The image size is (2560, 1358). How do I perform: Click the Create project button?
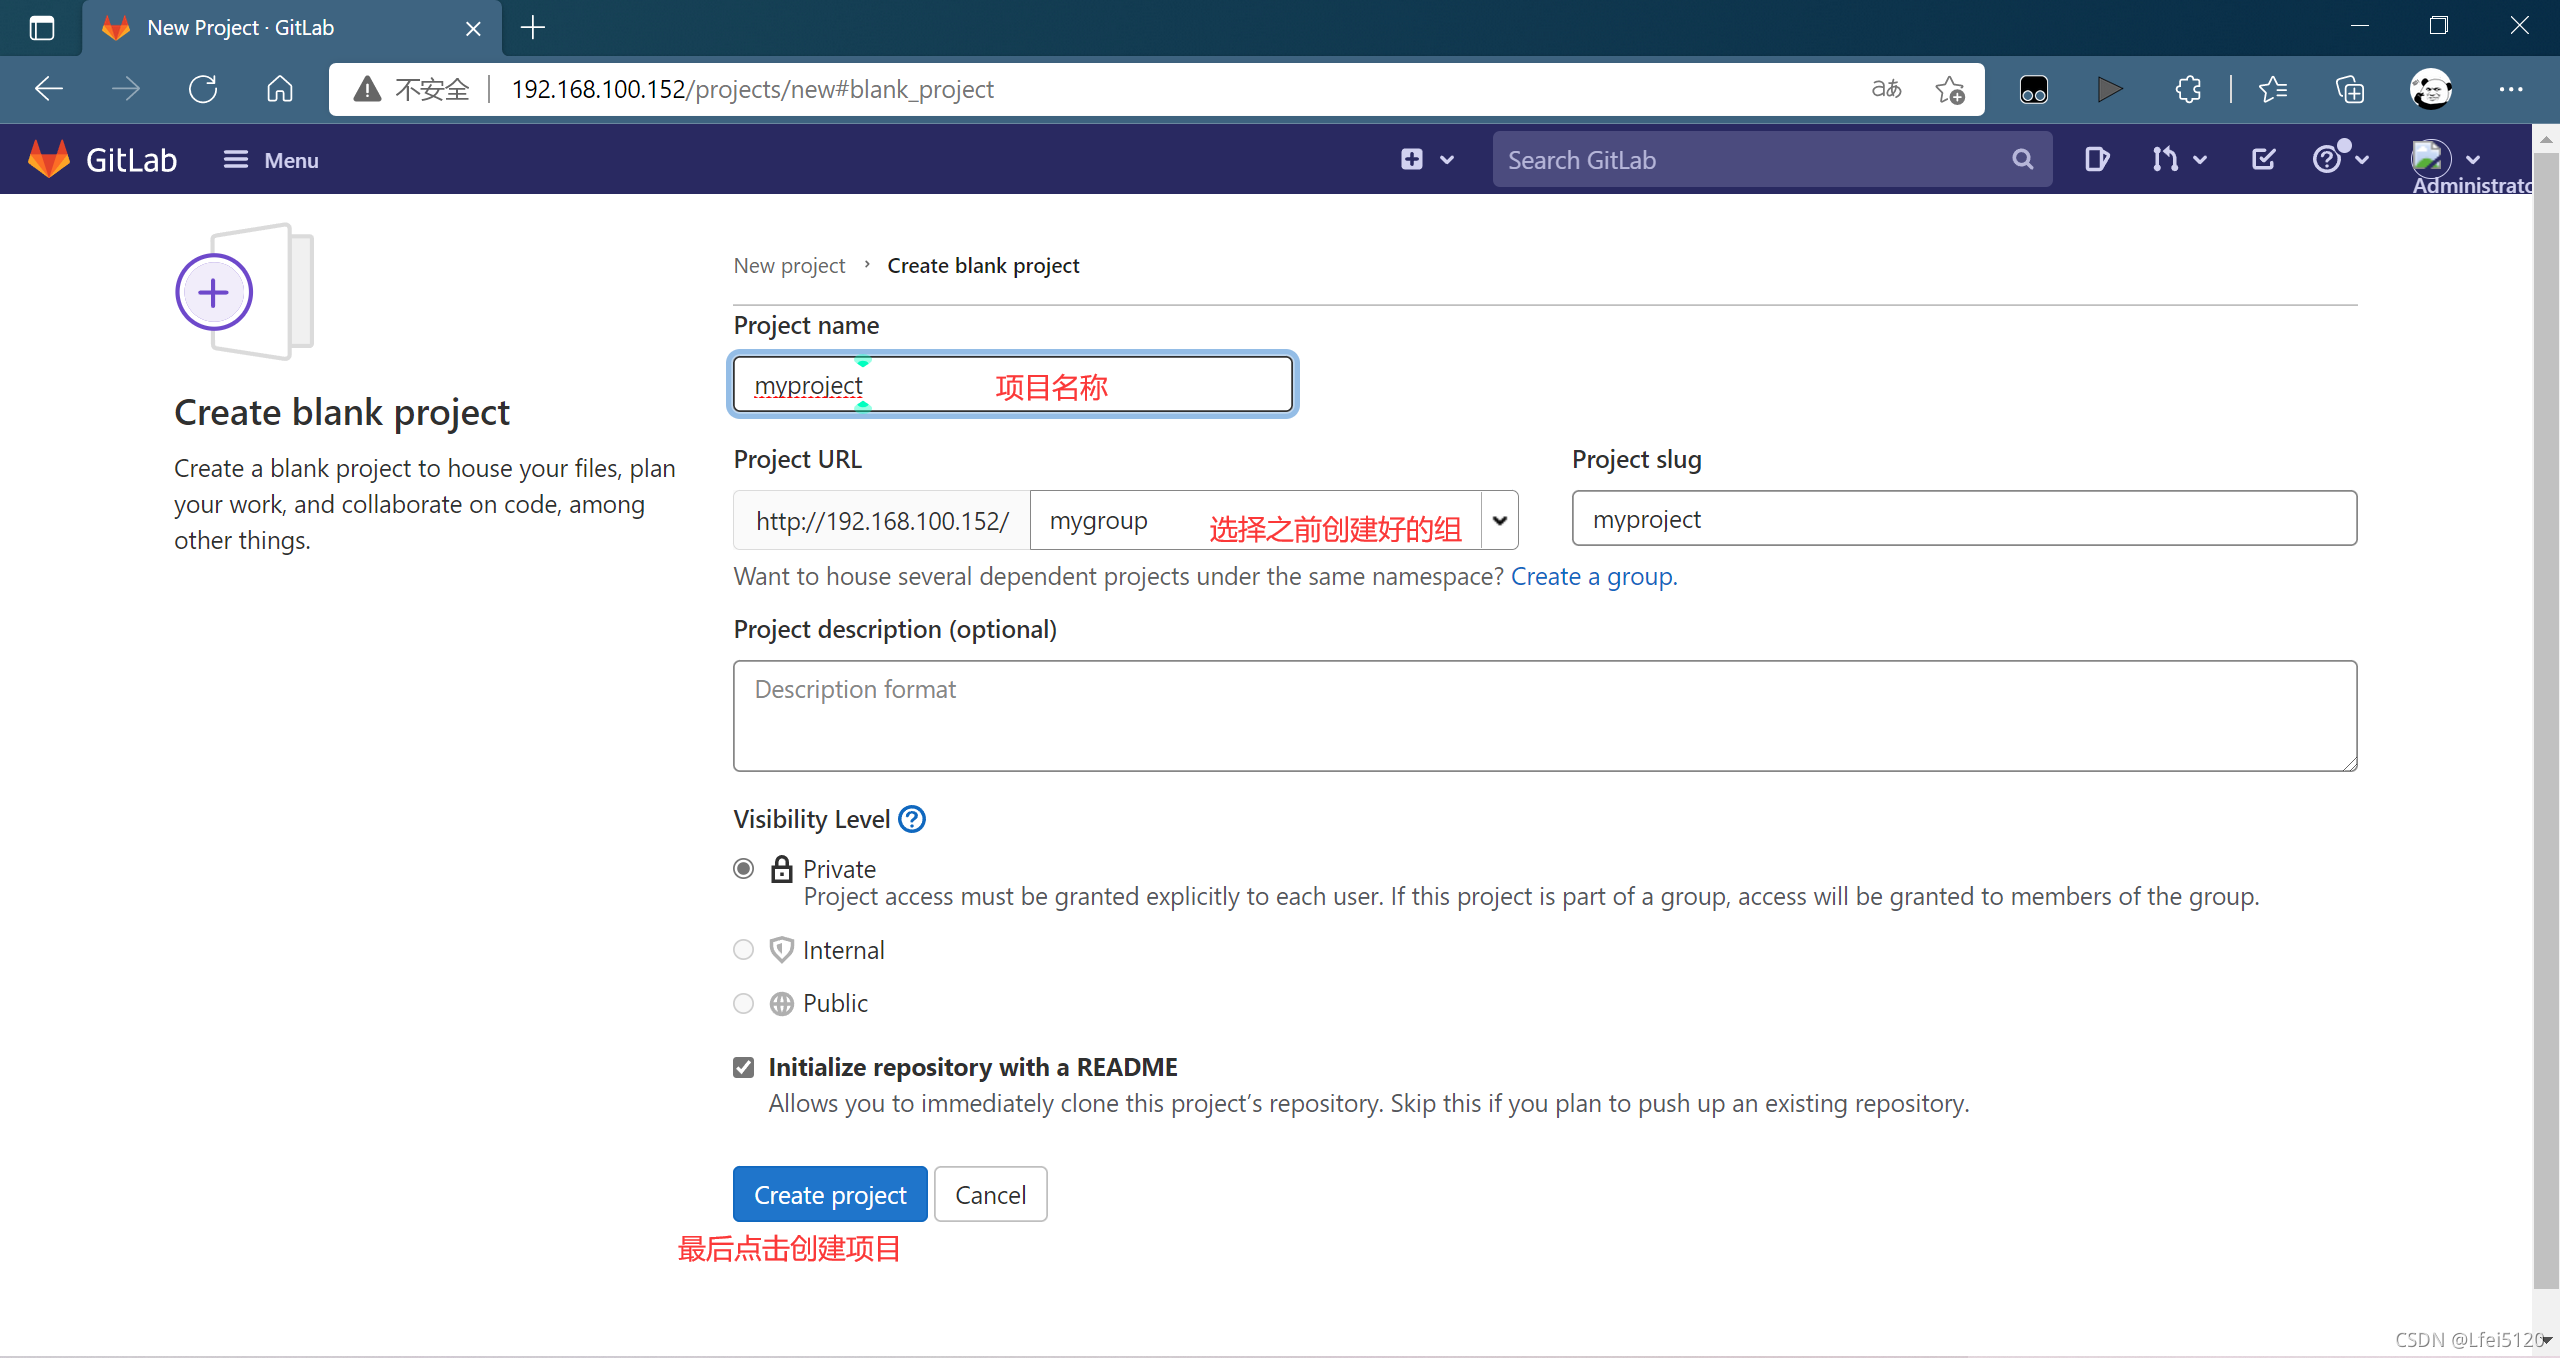point(829,1194)
